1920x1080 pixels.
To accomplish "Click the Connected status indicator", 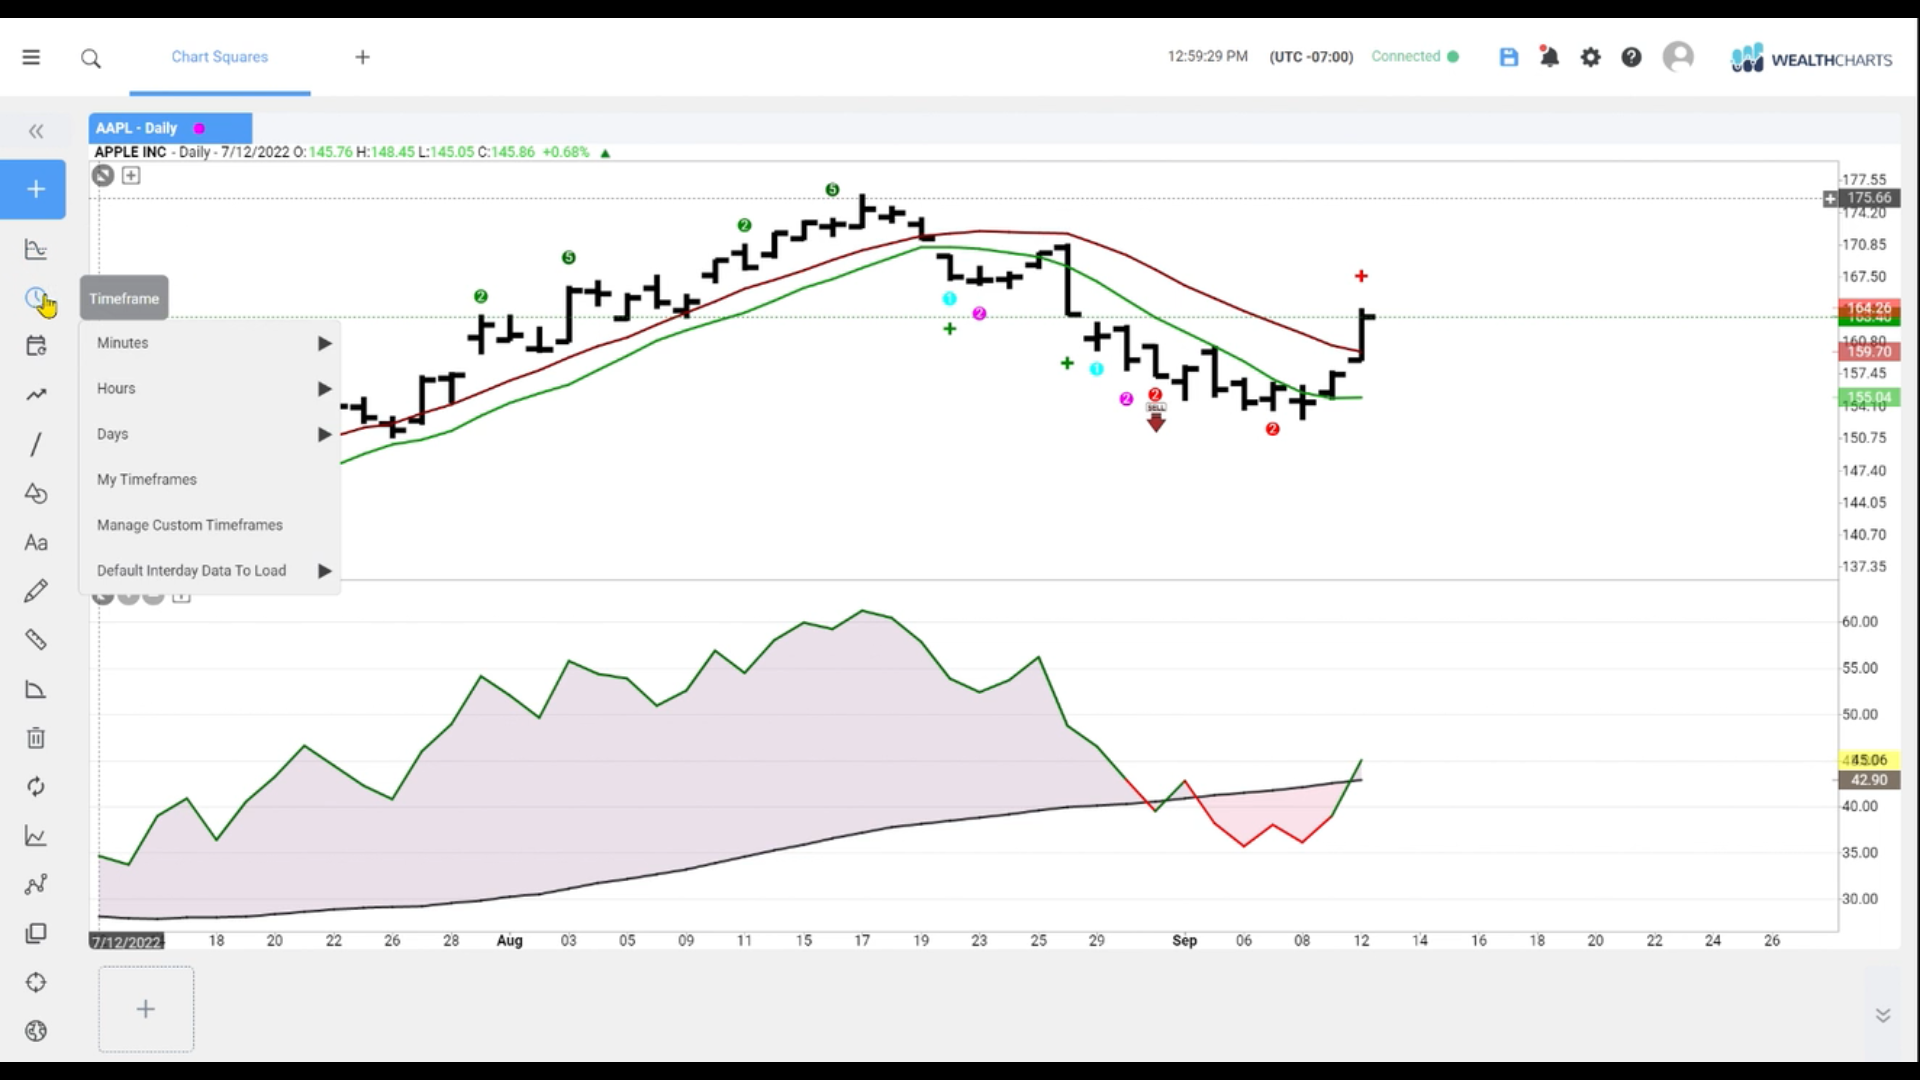I will coord(1415,56).
